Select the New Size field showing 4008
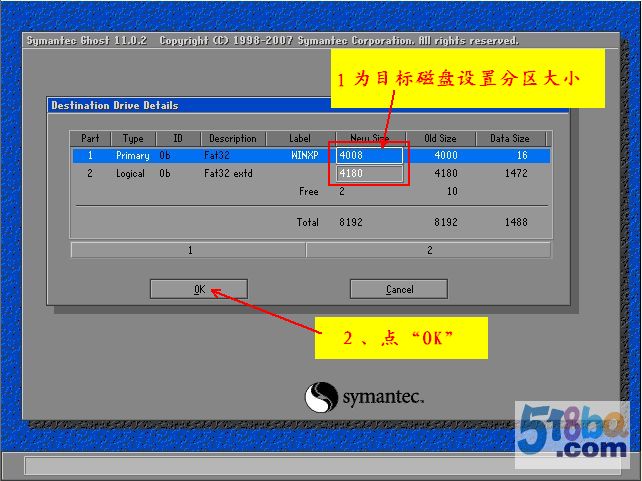The image size is (642, 481). point(369,155)
